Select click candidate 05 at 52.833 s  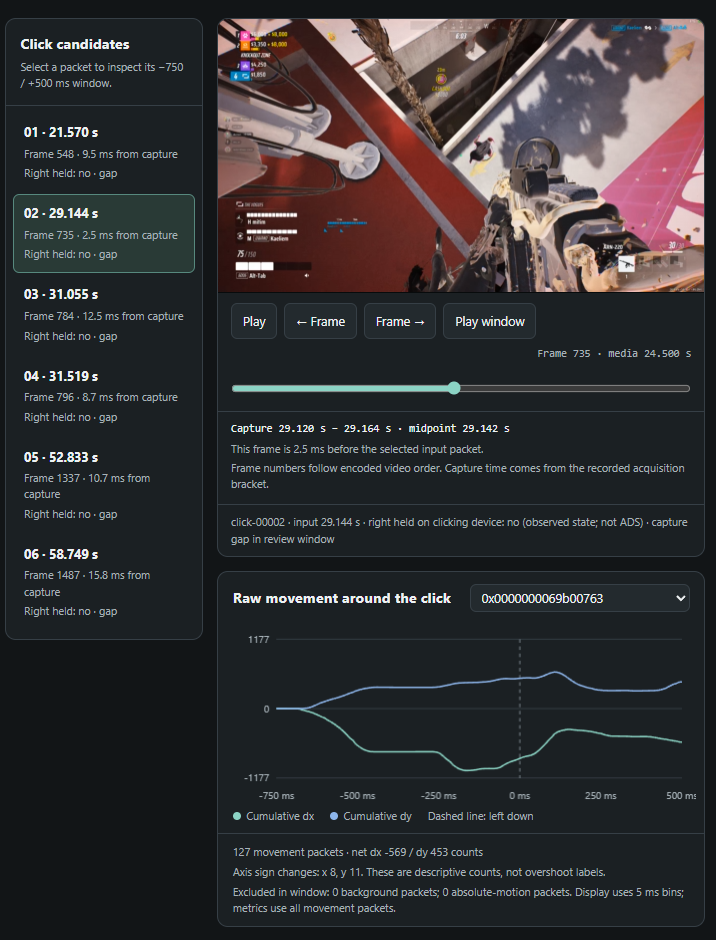tap(104, 485)
